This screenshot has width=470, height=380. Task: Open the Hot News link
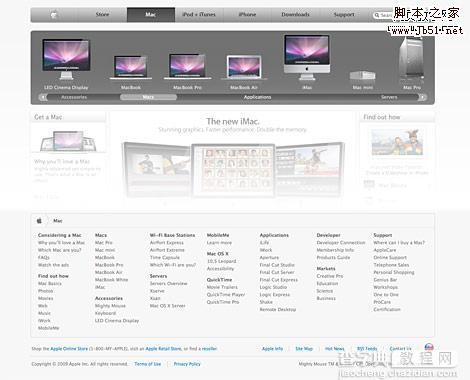point(335,349)
